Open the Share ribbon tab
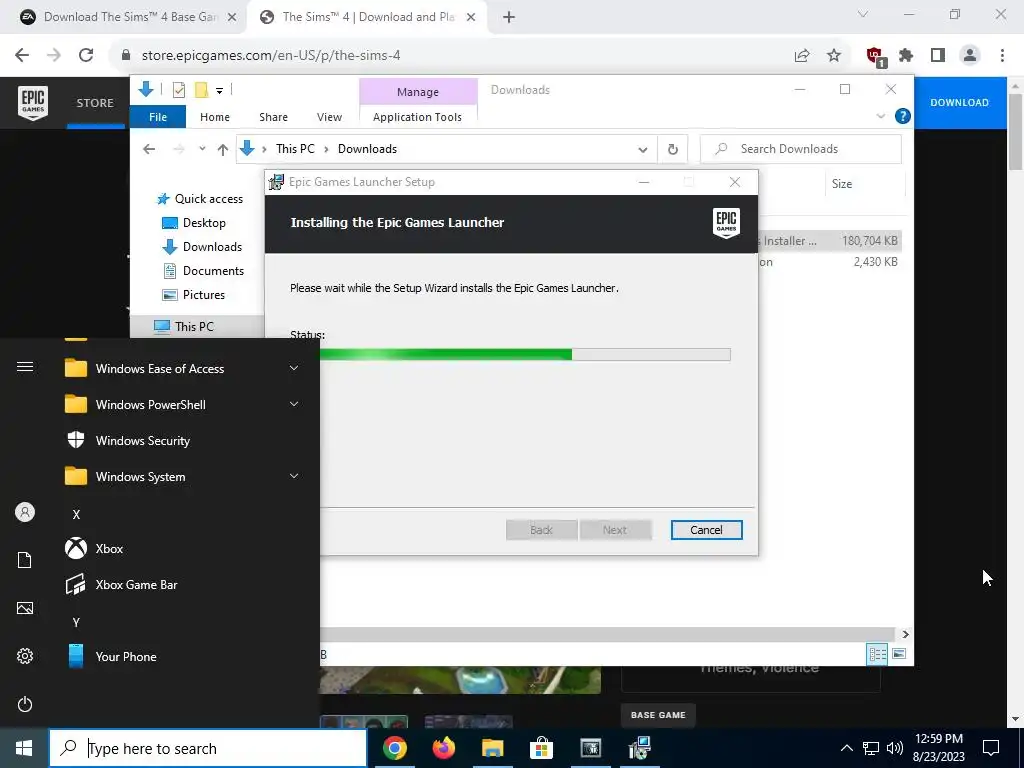The image size is (1024, 768). coord(273,117)
